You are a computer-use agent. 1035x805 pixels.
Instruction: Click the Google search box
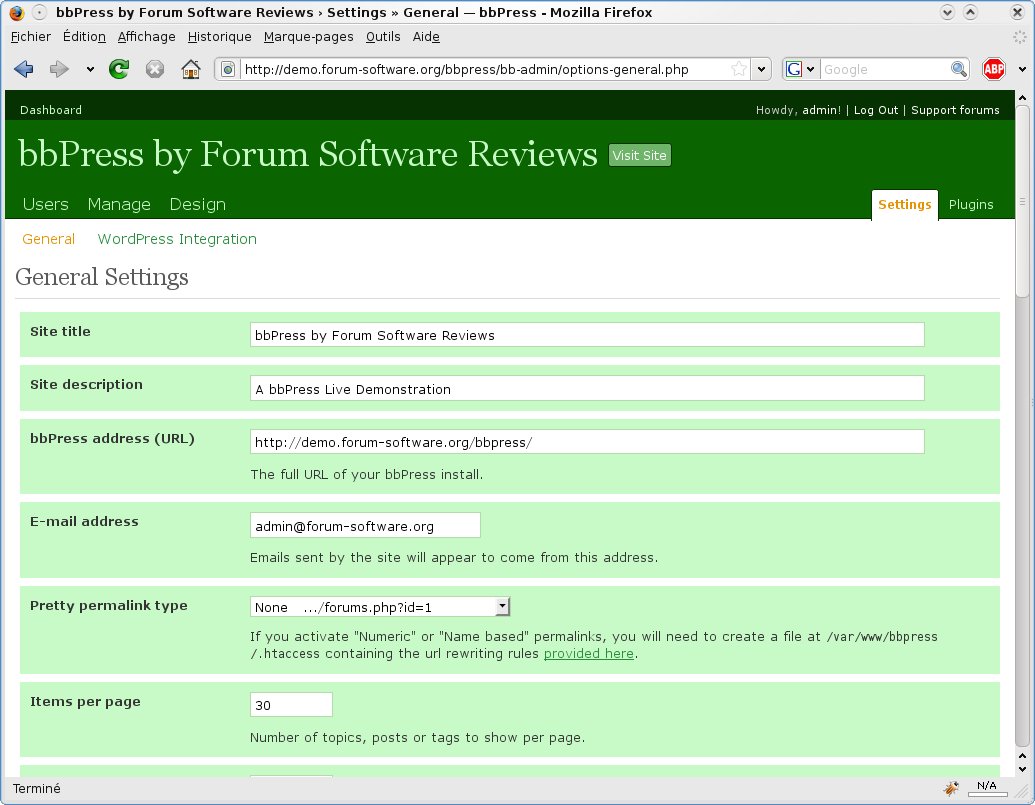pyautogui.click(x=884, y=69)
